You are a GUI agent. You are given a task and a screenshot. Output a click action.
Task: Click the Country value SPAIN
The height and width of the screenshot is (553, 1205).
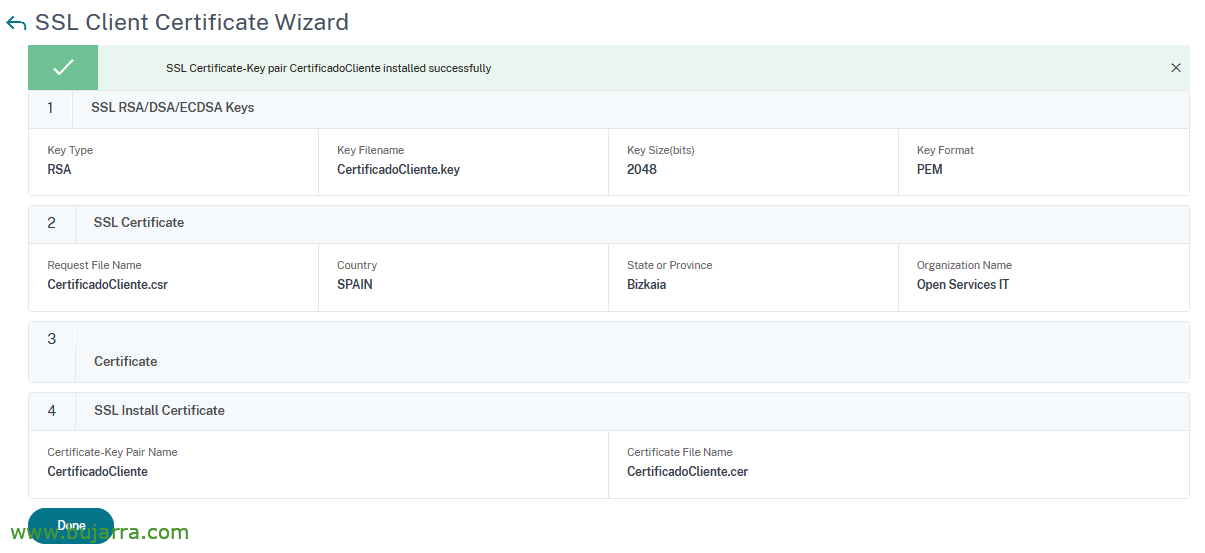[x=355, y=285]
